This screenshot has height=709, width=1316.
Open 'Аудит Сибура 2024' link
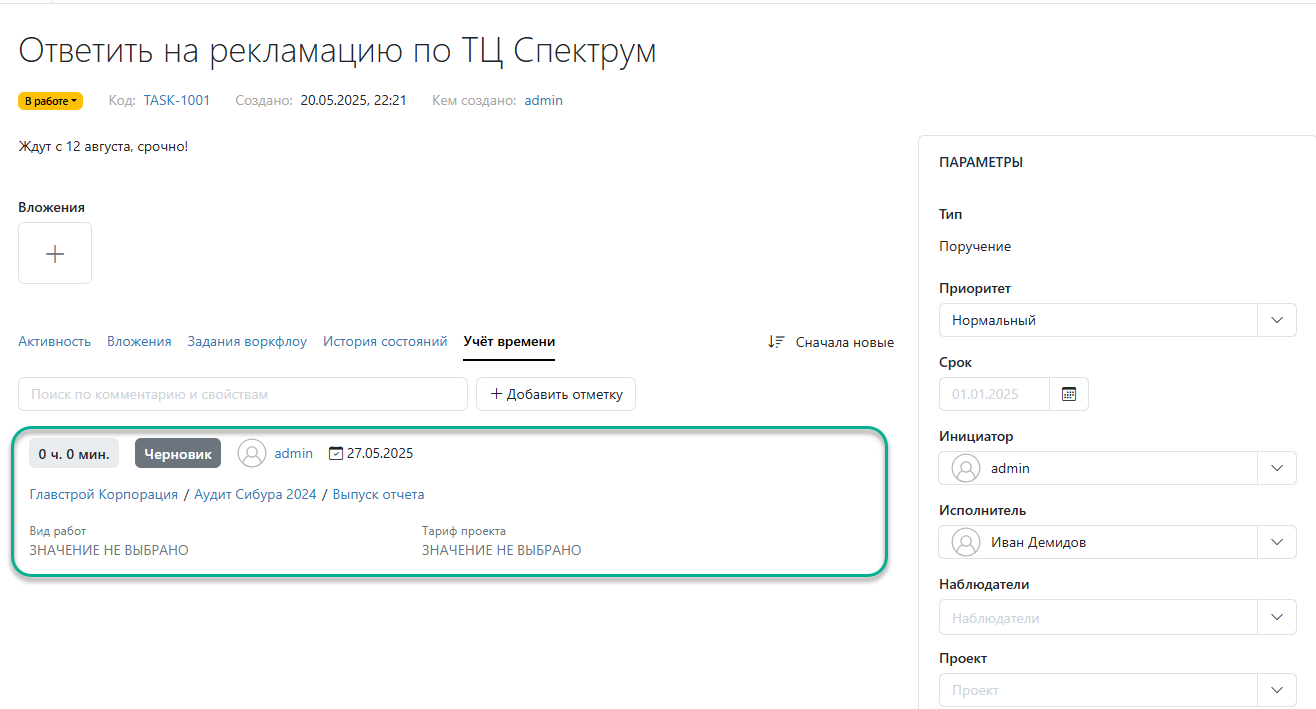[255, 494]
